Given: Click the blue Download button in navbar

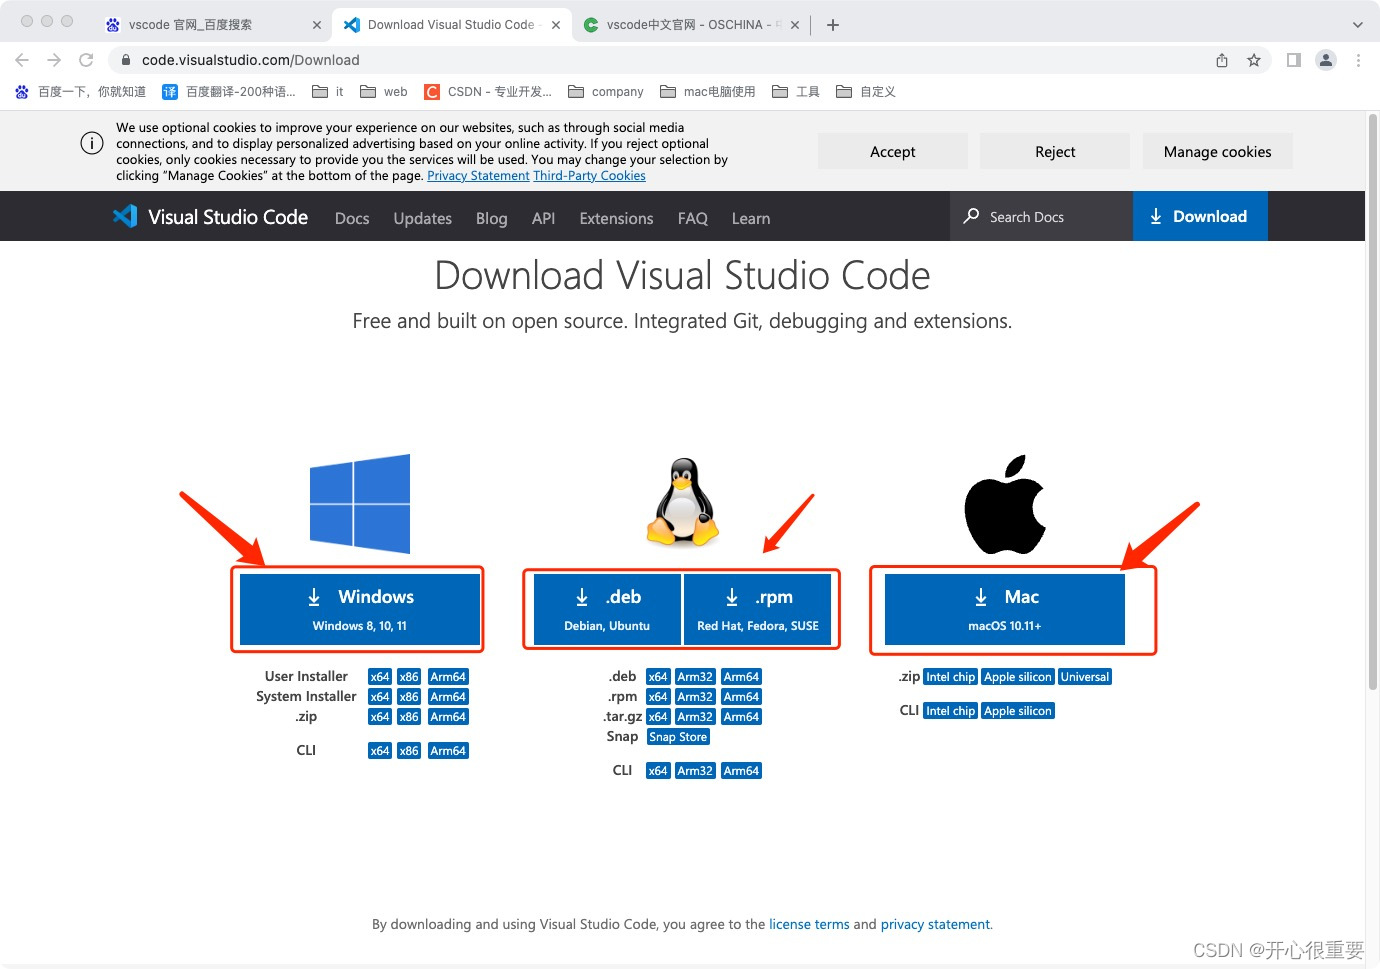Looking at the screenshot, I should (1200, 216).
